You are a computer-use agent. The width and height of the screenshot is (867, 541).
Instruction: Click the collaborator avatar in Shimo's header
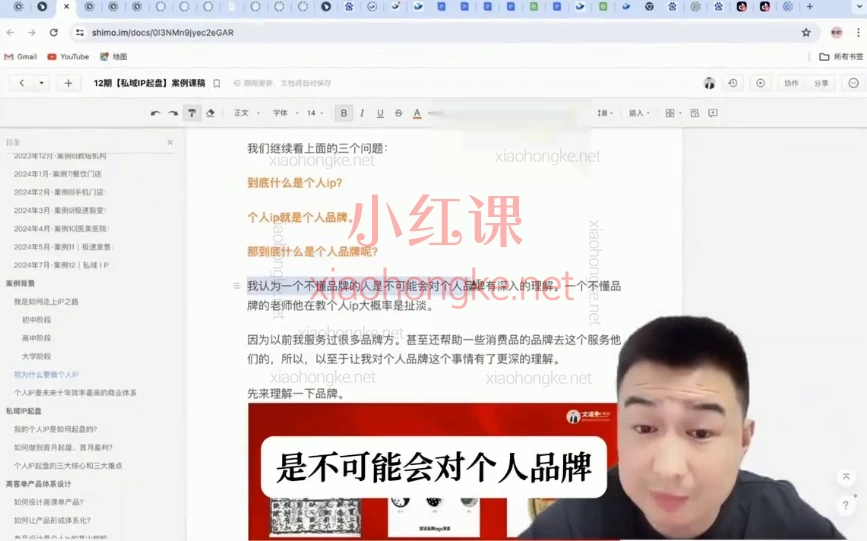(709, 83)
